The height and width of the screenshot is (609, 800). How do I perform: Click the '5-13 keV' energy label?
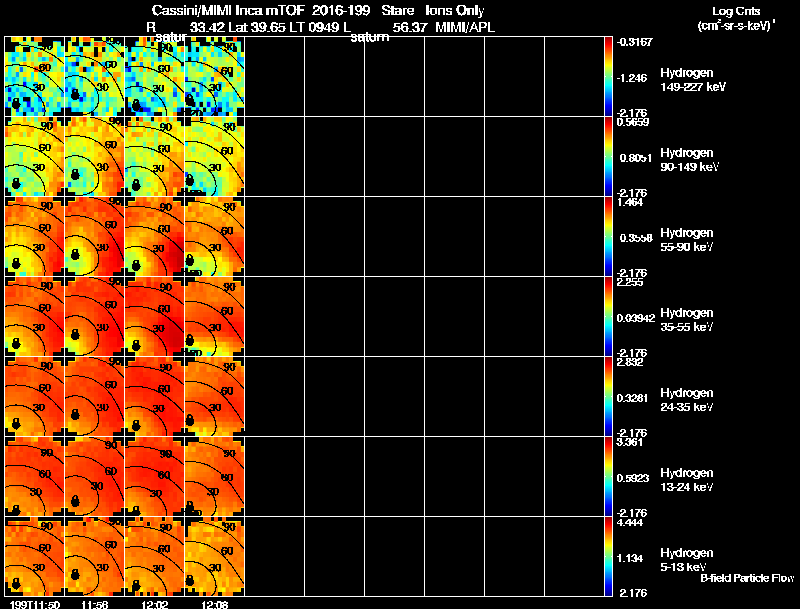(x=684, y=567)
